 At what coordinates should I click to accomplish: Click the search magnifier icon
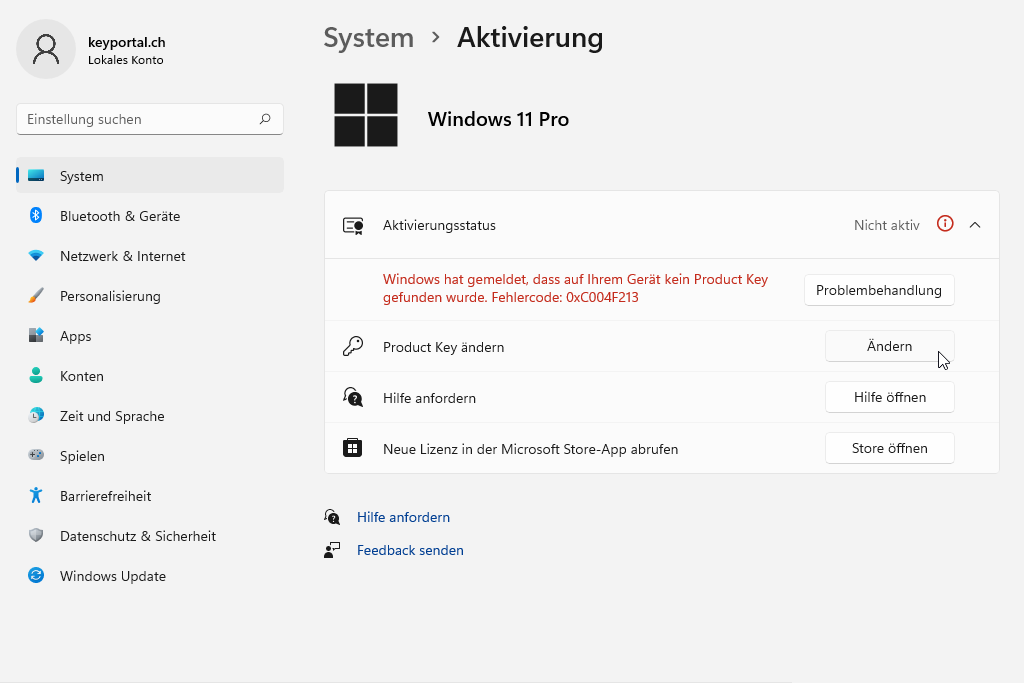click(x=265, y=119)
